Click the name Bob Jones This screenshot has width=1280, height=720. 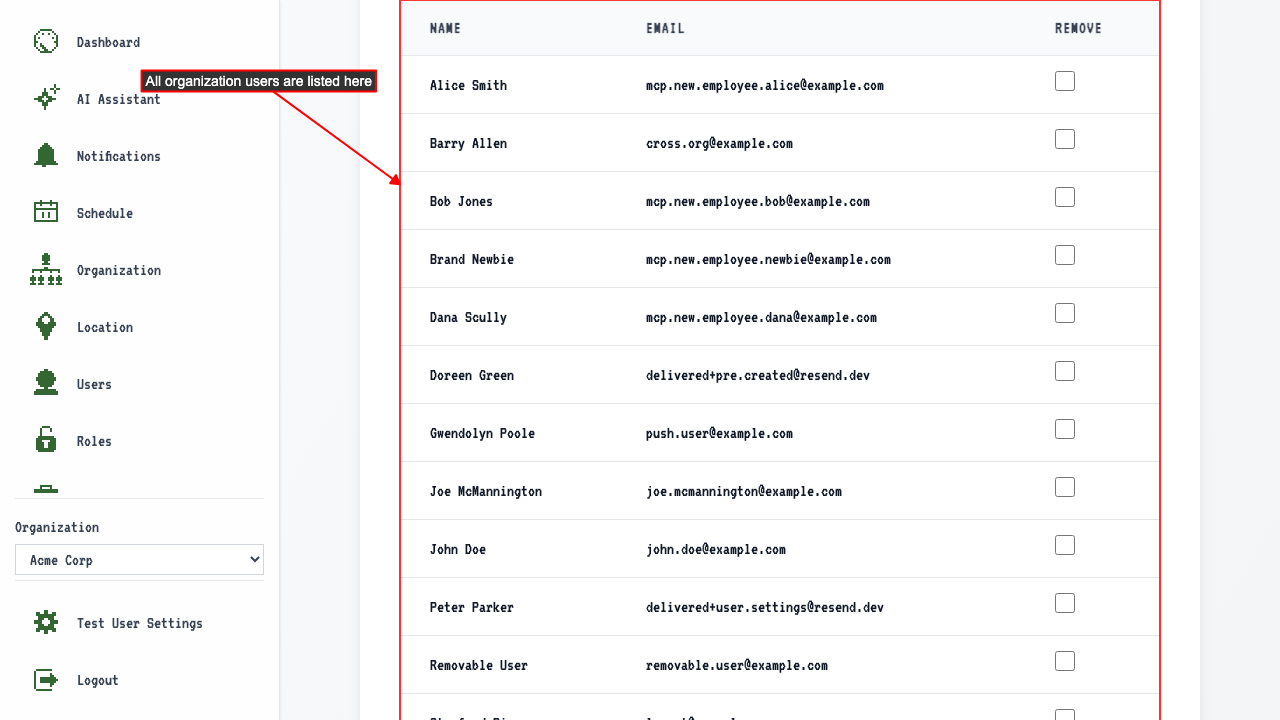tap(461, 201)
